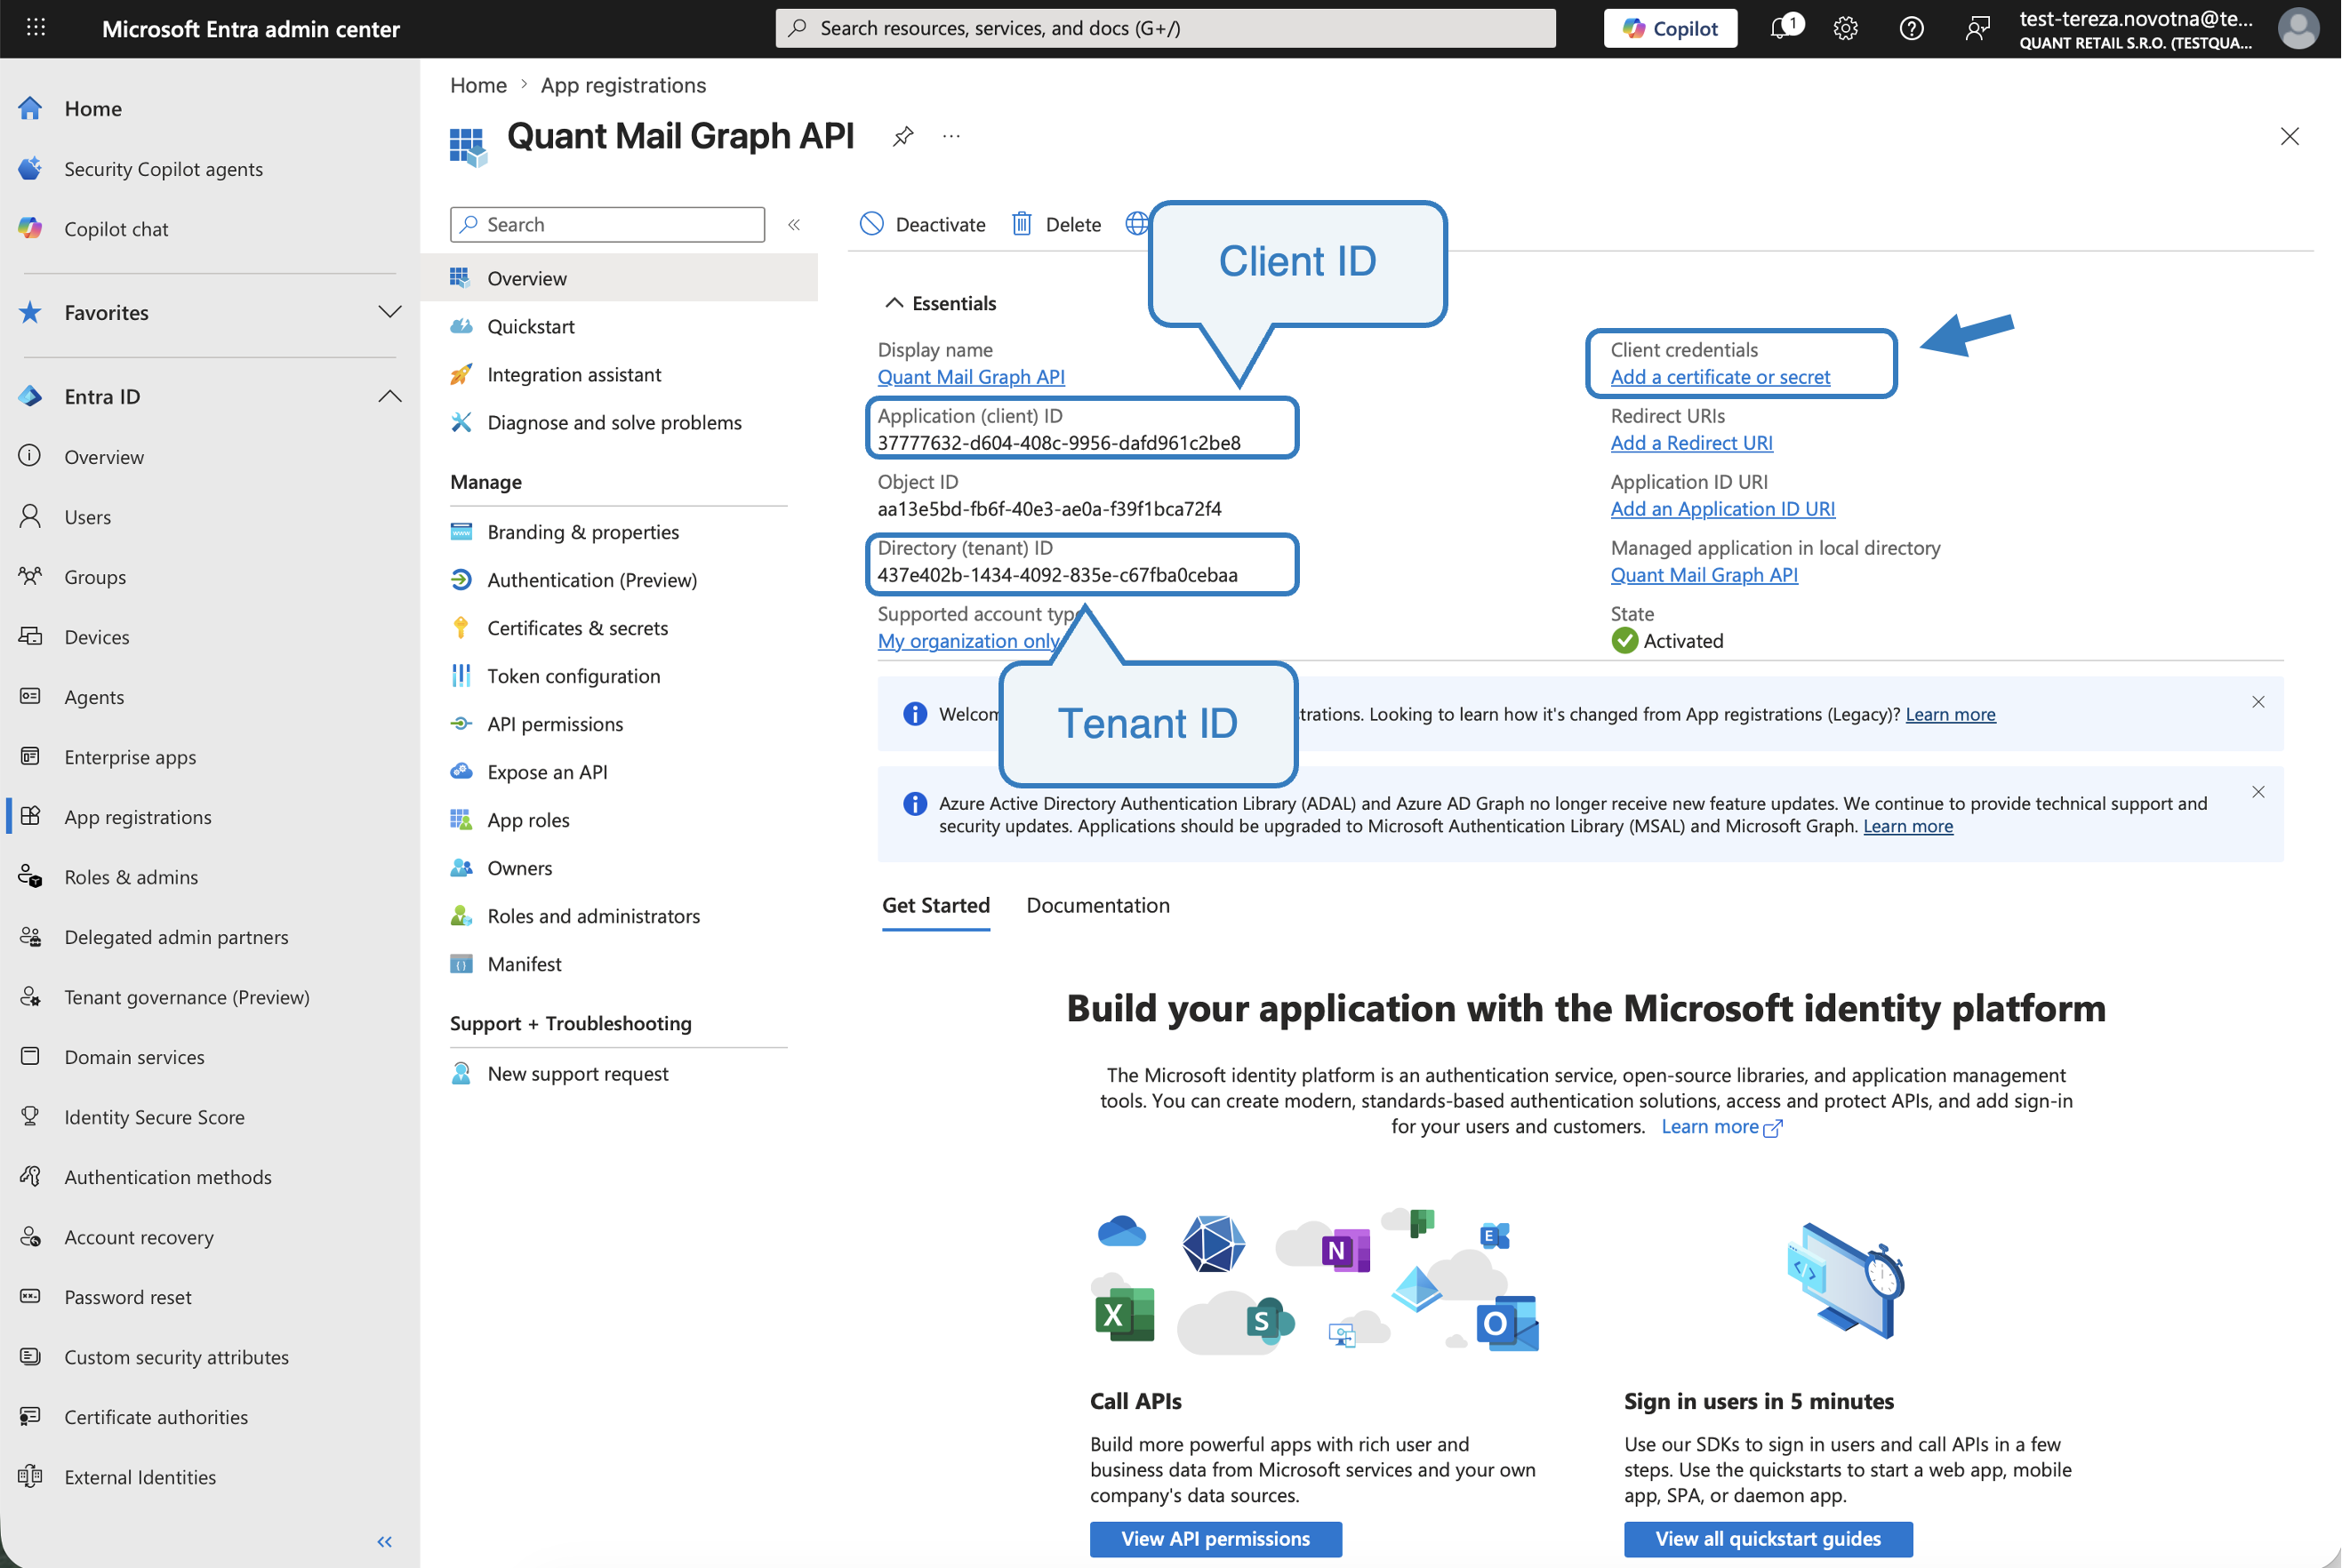Screen dimensions: 2342x1568
Task: Open the app launcher waffle icon
Action: click(36, 28)
